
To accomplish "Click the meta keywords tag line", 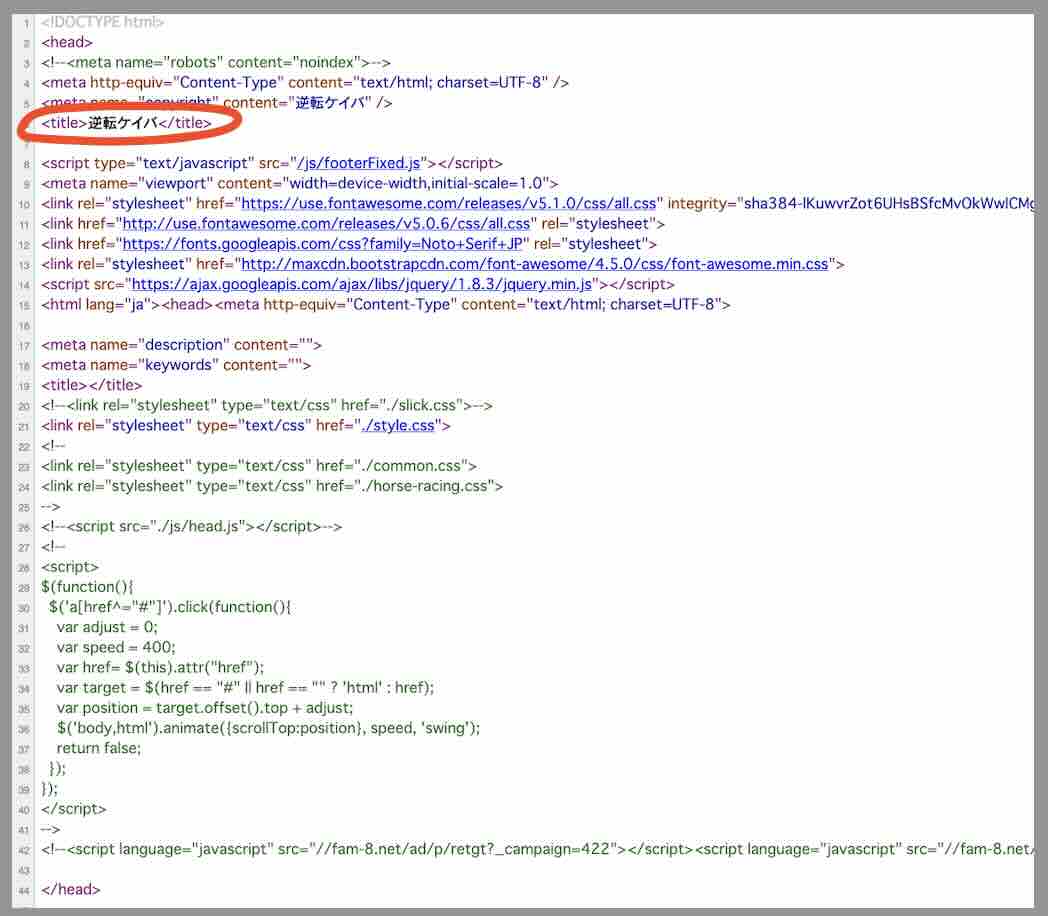I will pyautogui.click(x=176, y=365).
